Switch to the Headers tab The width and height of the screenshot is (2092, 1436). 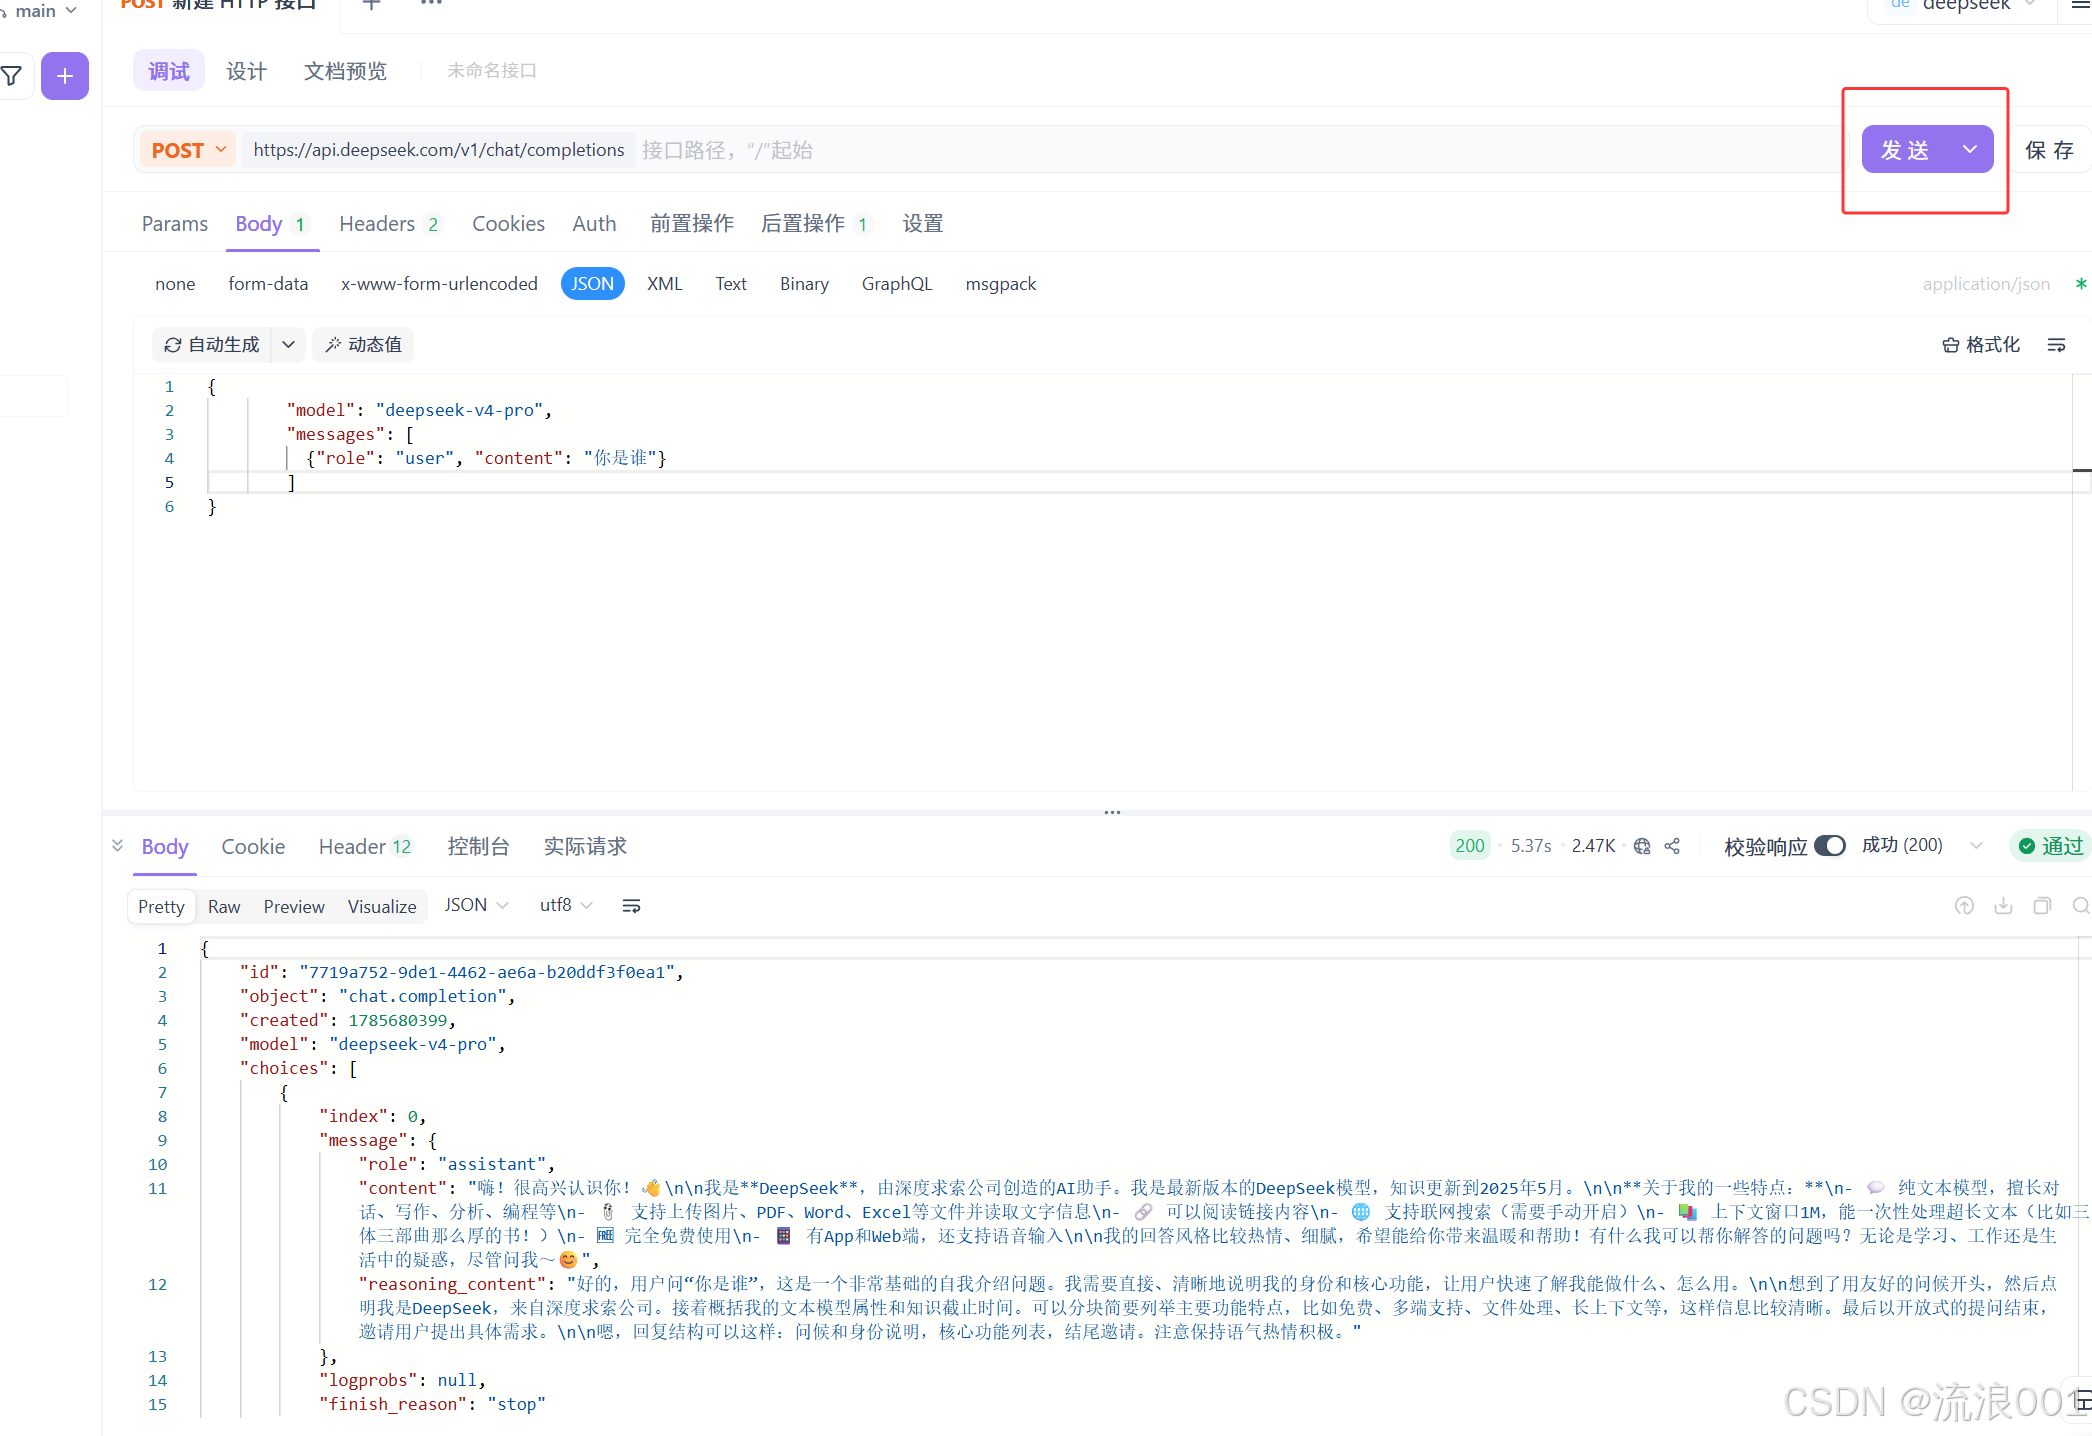[x=388, y=224]
